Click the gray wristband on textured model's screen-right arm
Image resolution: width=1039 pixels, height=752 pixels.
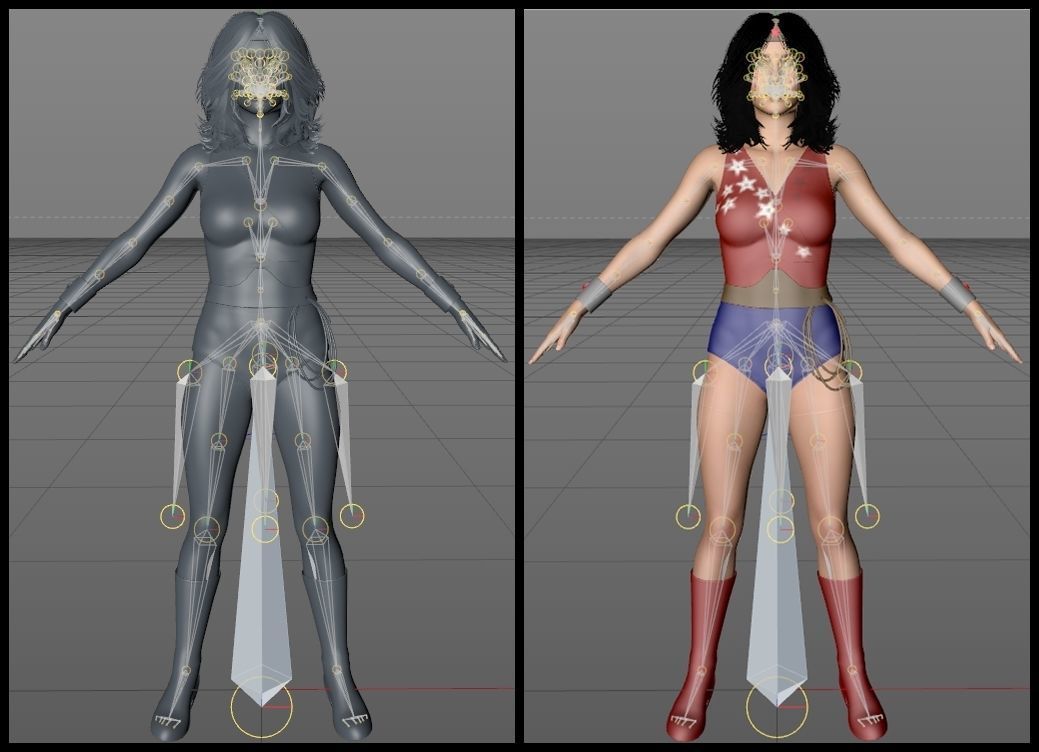click(x=957, y=295)
